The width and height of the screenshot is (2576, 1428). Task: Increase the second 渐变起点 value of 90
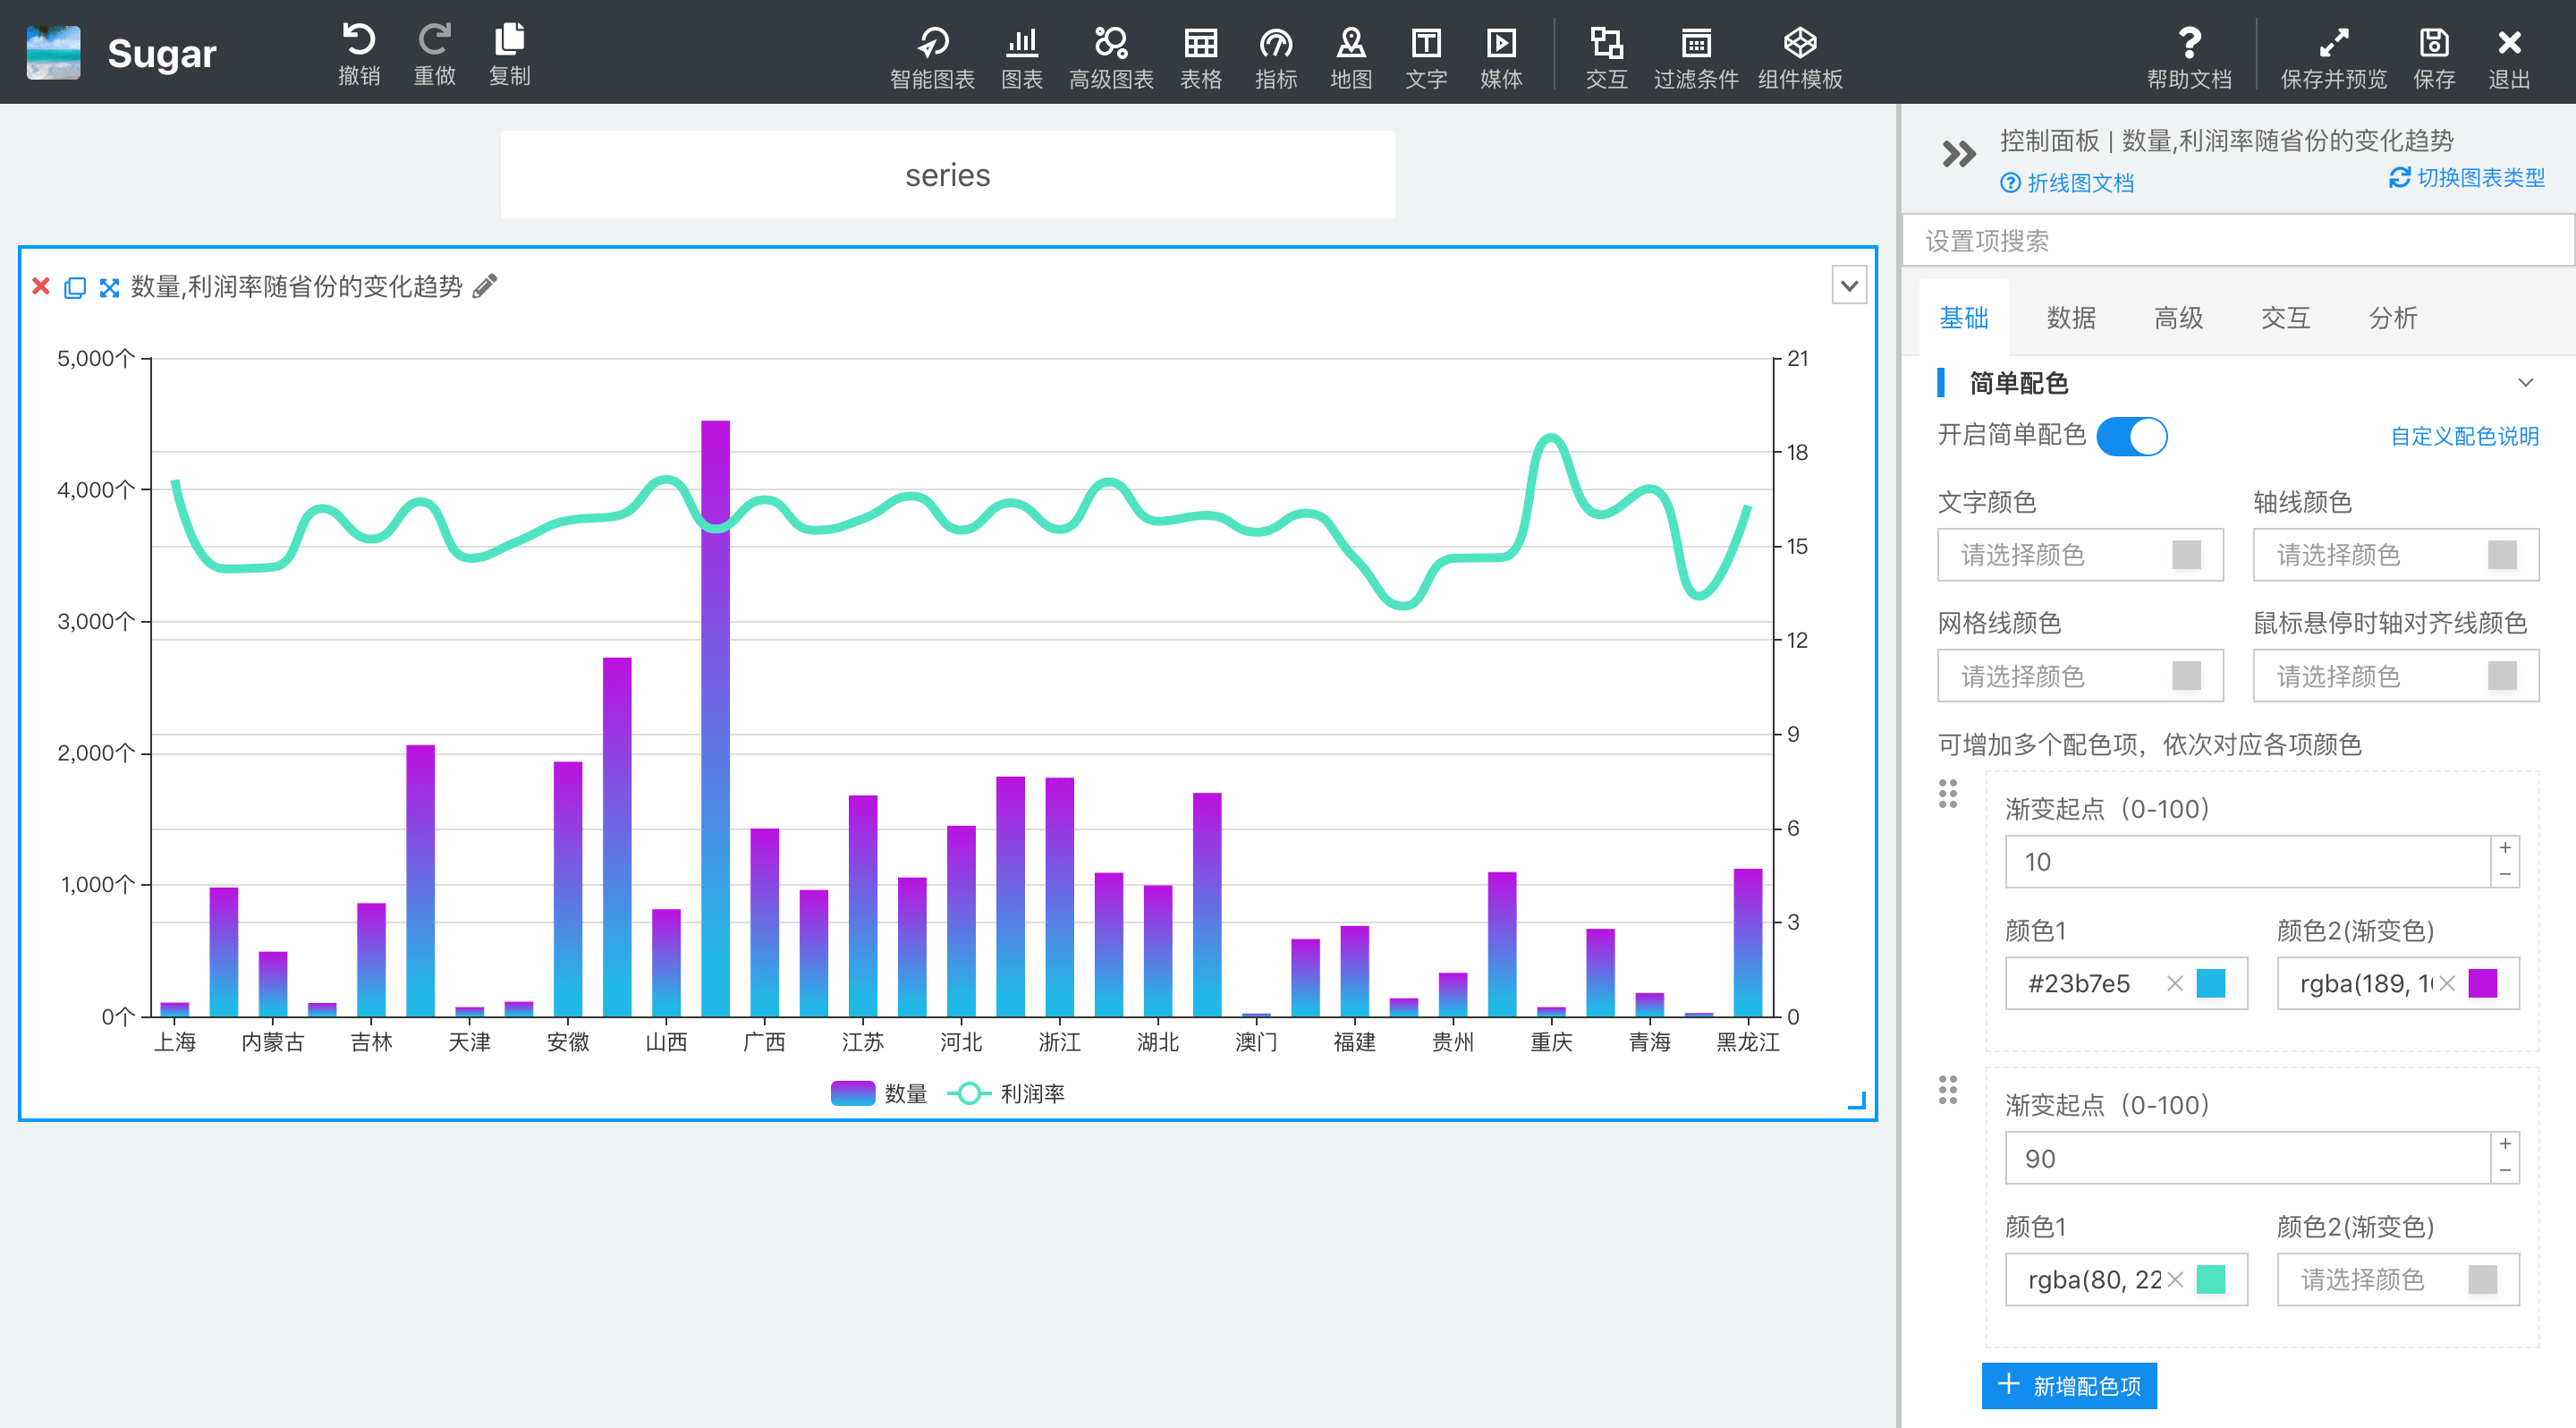2505,1144
